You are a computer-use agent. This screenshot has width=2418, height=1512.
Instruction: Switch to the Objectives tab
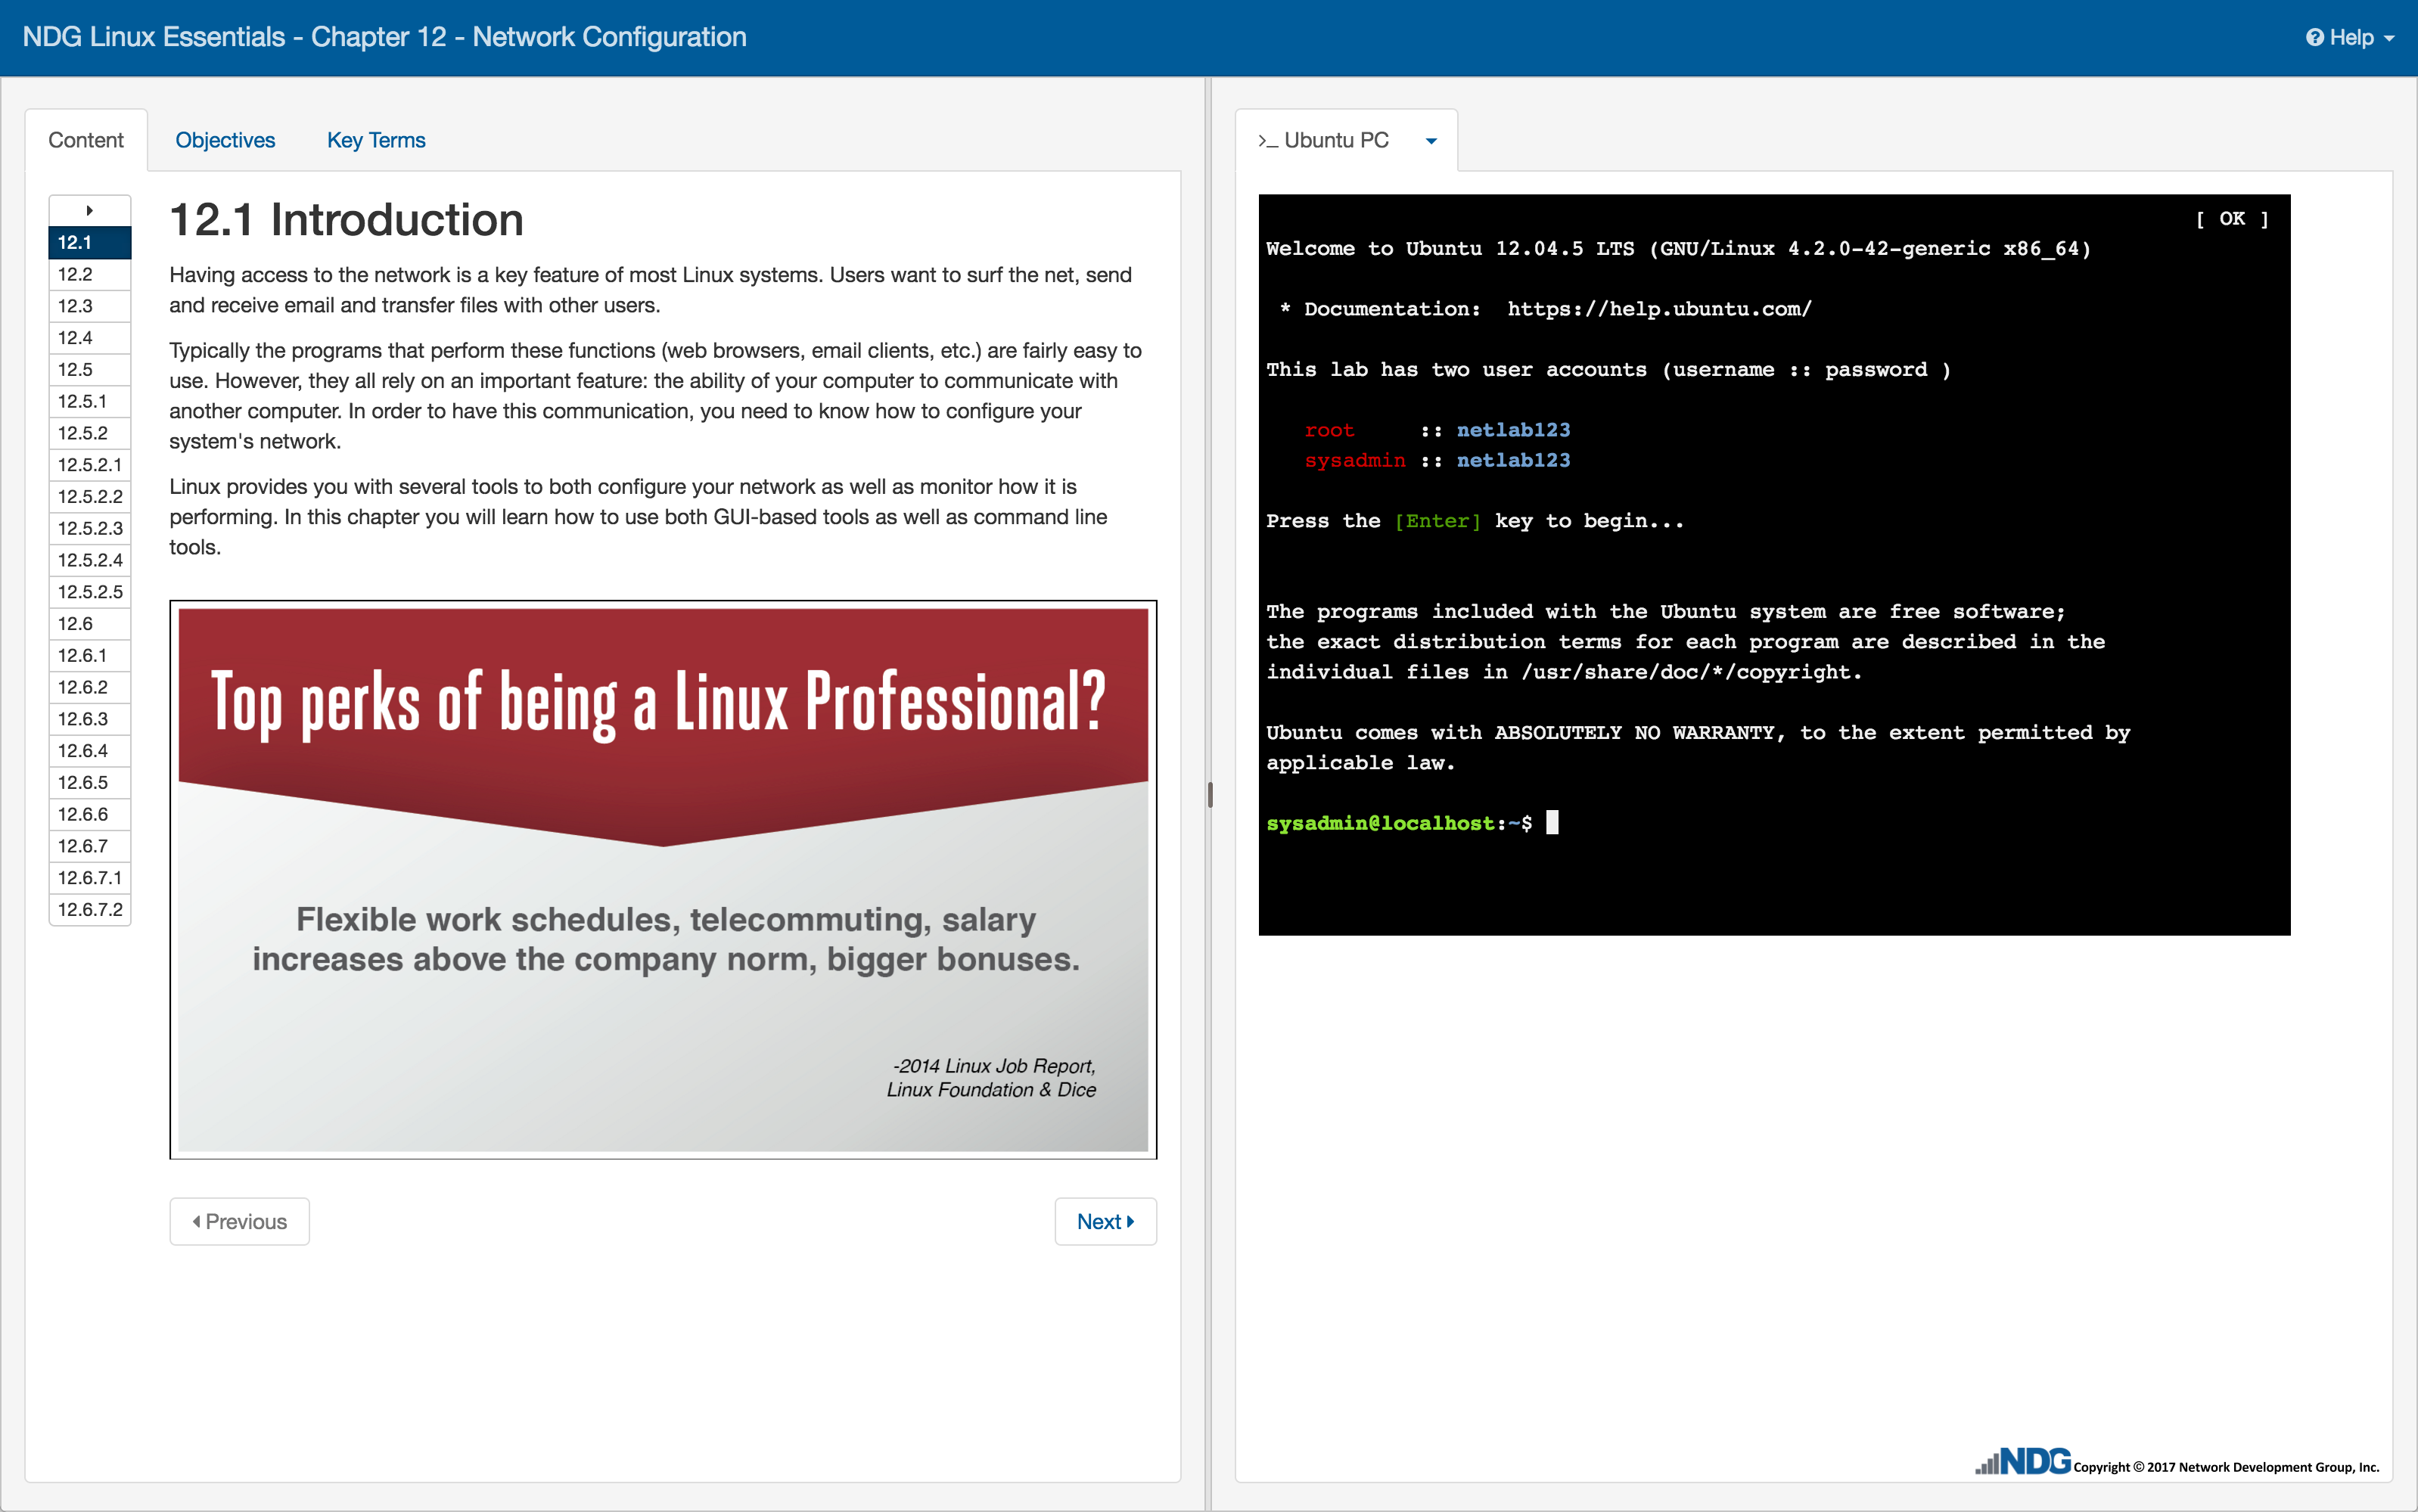point(225,140)
